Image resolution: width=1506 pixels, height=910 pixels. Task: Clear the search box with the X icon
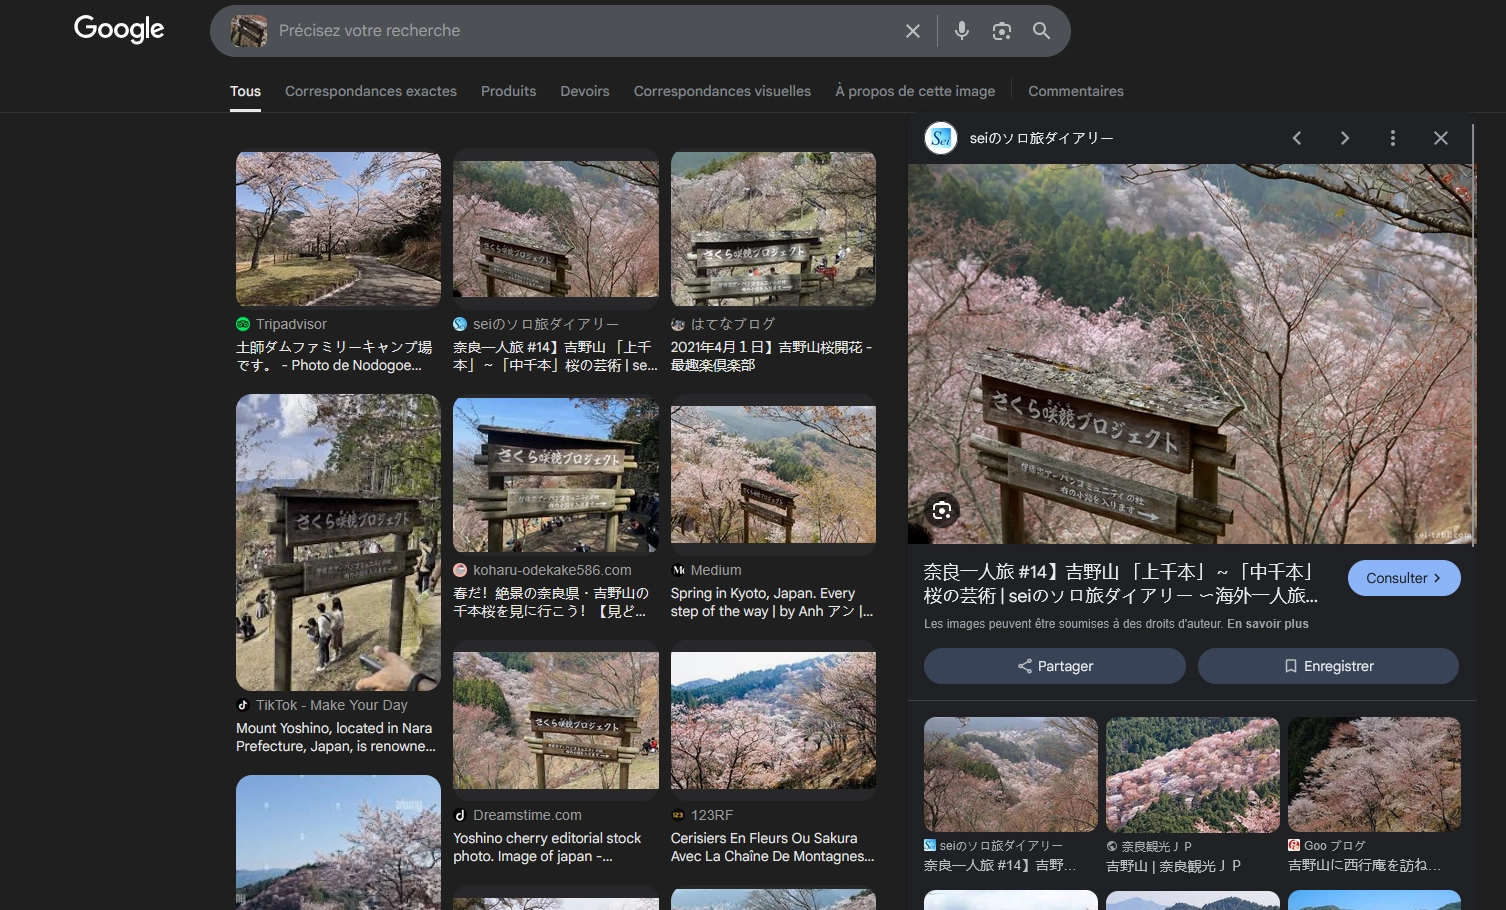pos(912,31)
